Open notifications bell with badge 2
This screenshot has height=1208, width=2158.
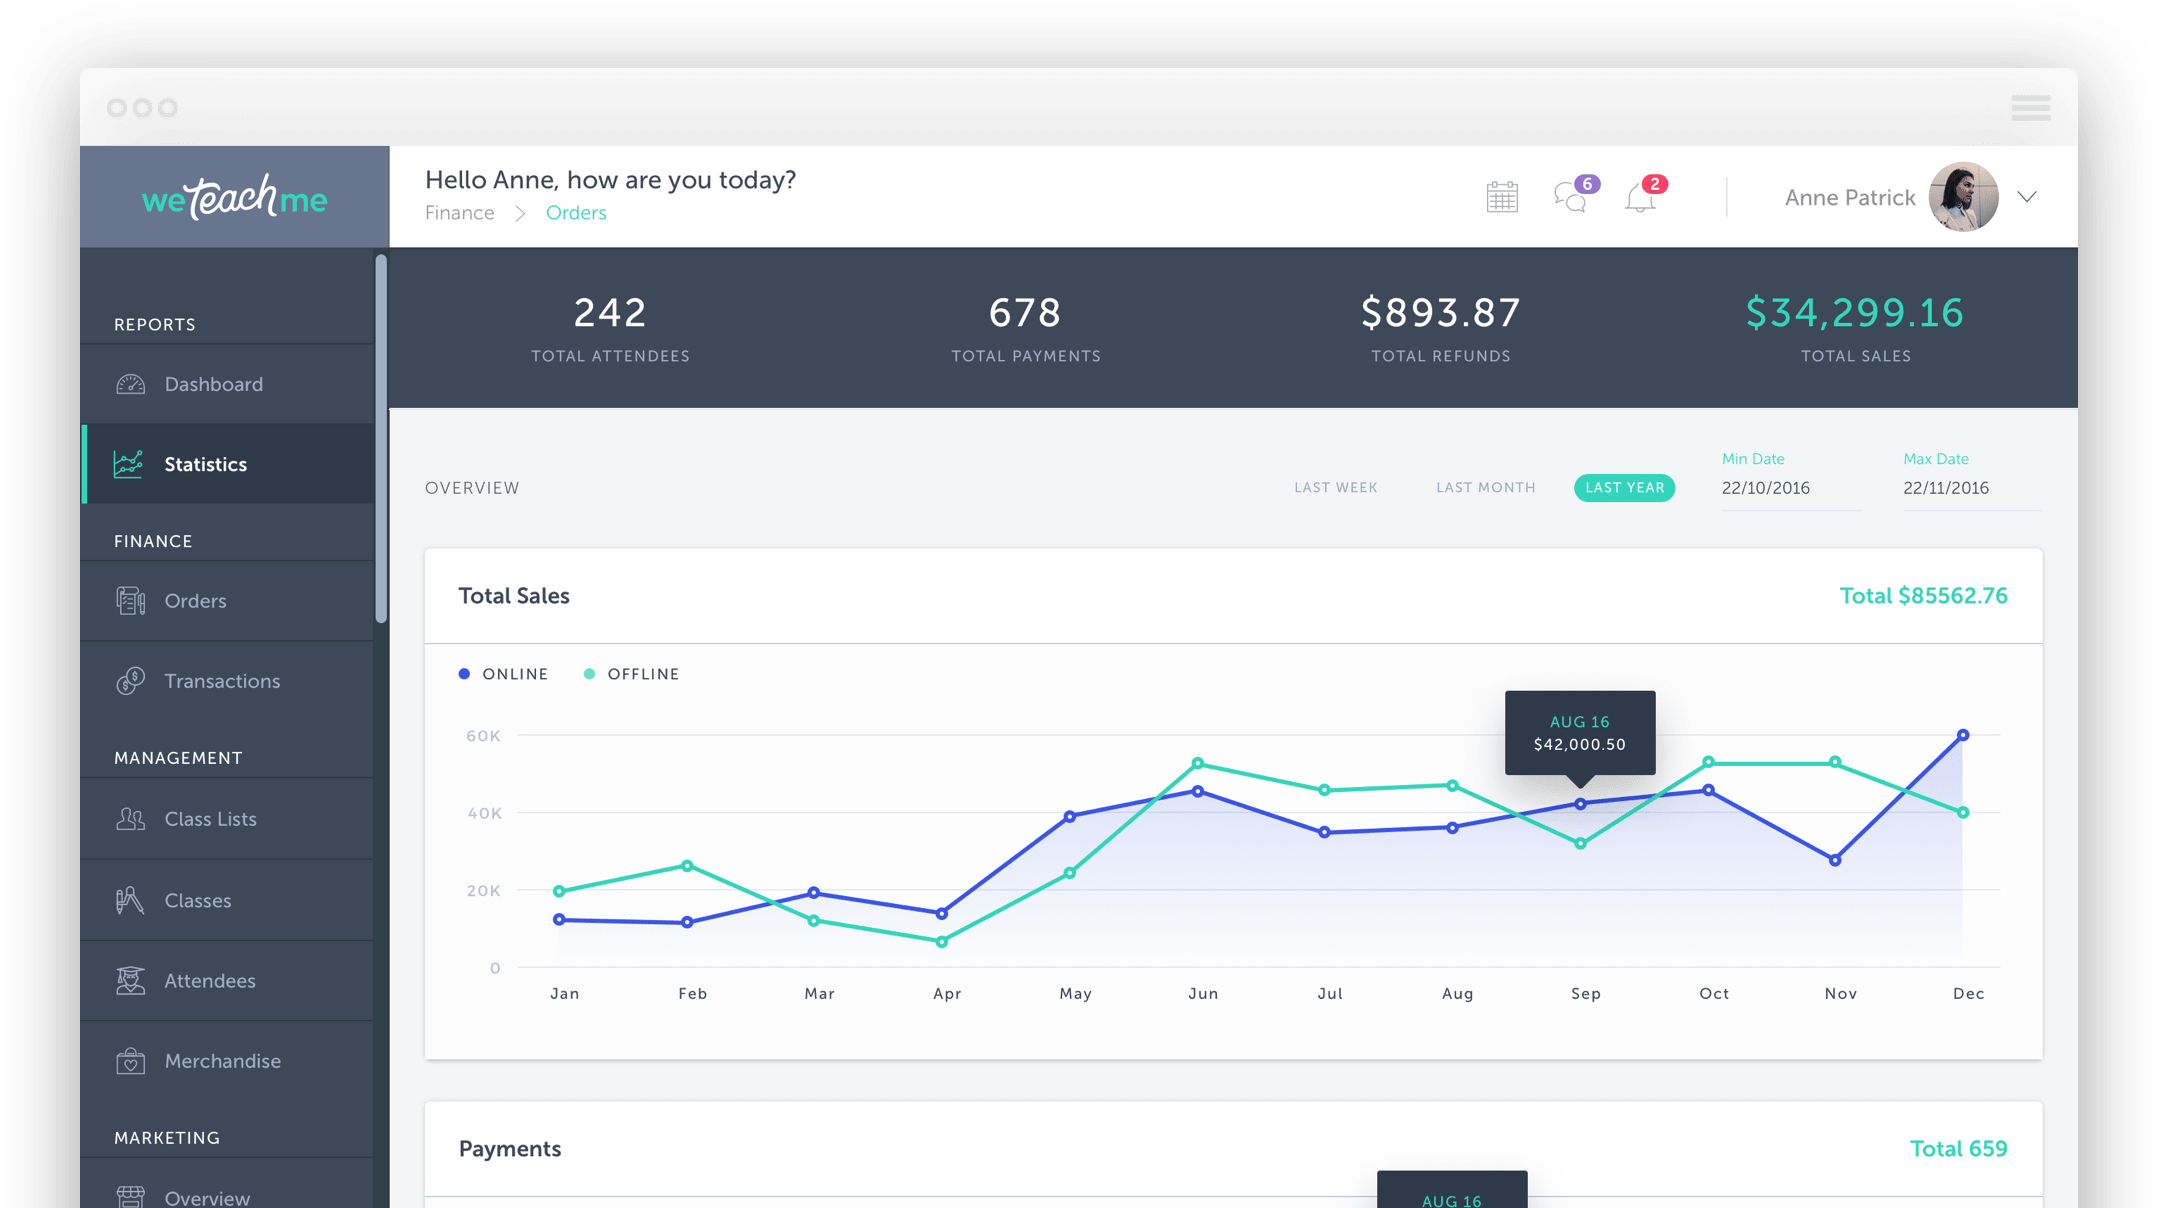[x=1644, y=194]
